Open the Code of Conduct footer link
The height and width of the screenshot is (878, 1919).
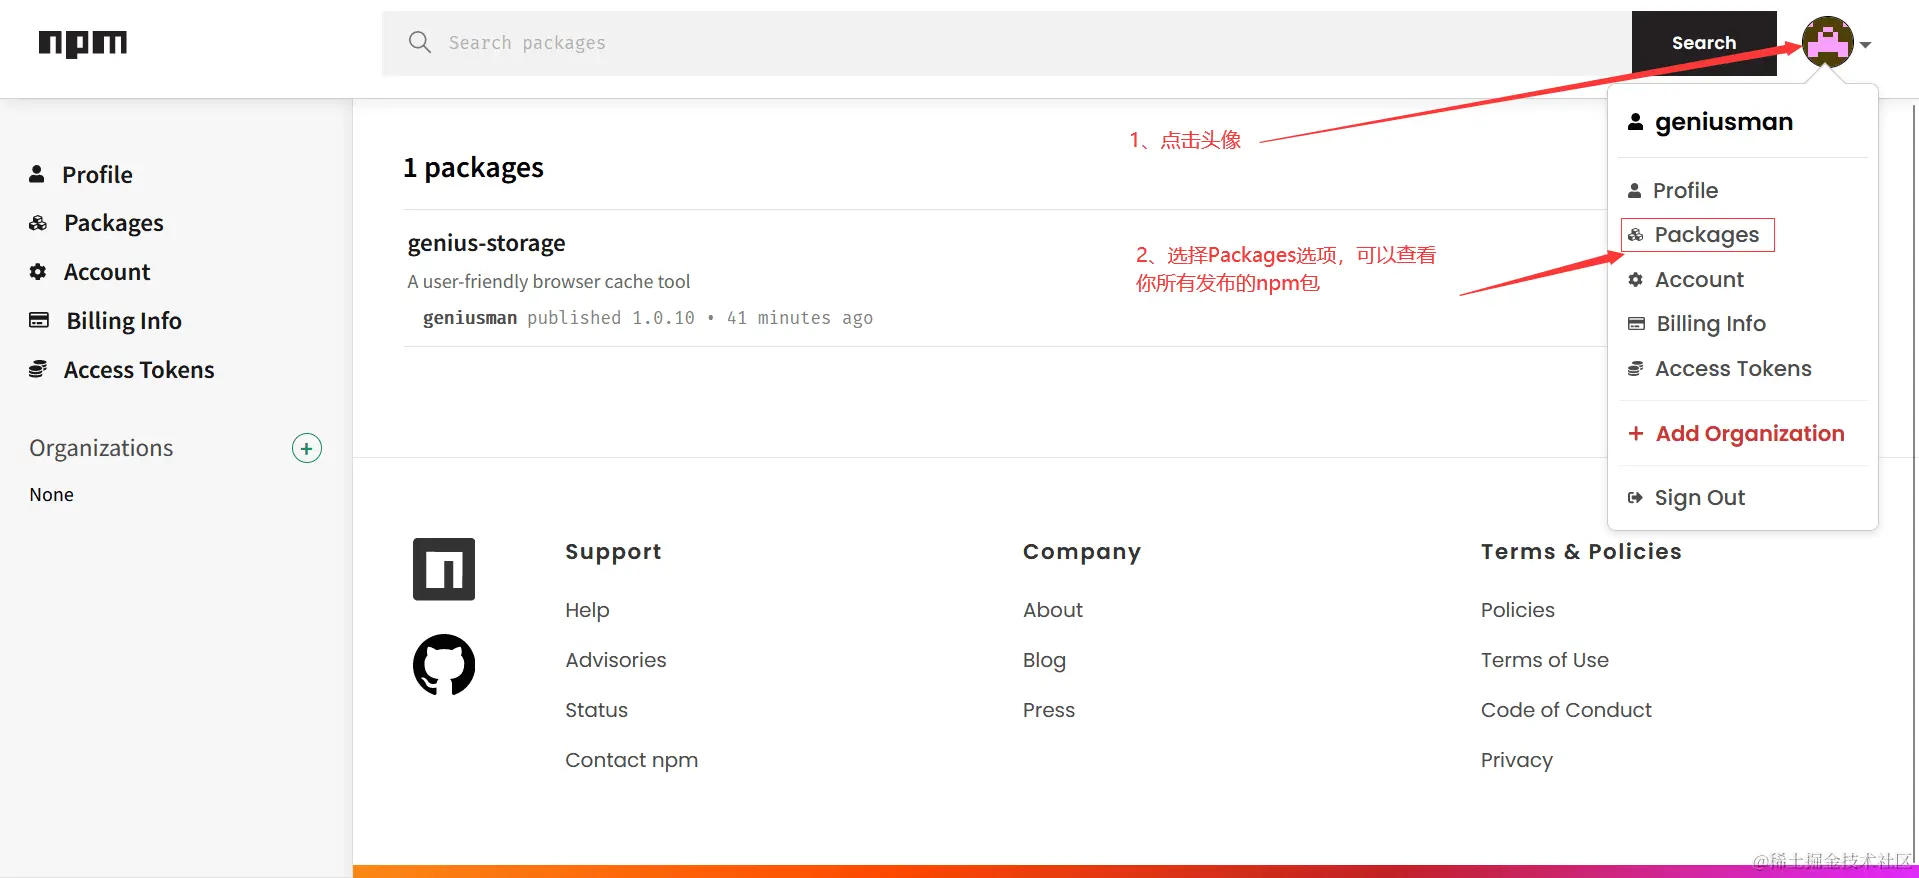point(1566,710)
